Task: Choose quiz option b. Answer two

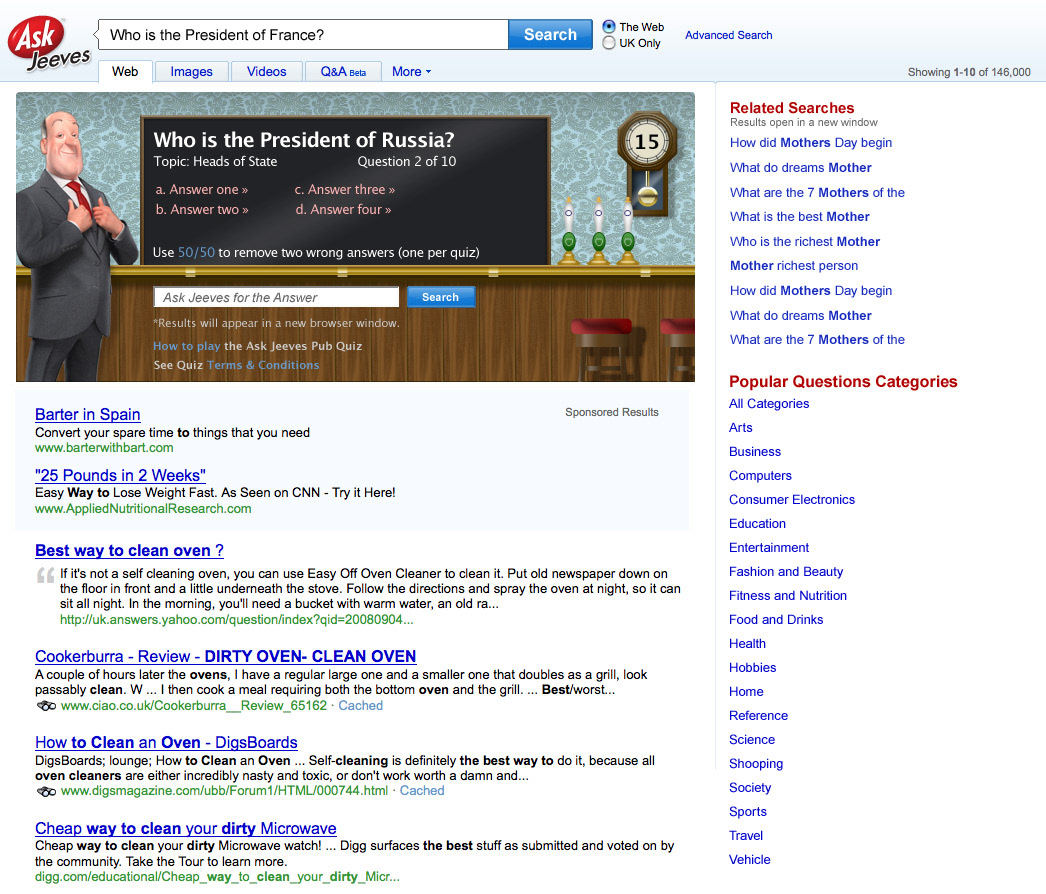Action: (201, 209)
